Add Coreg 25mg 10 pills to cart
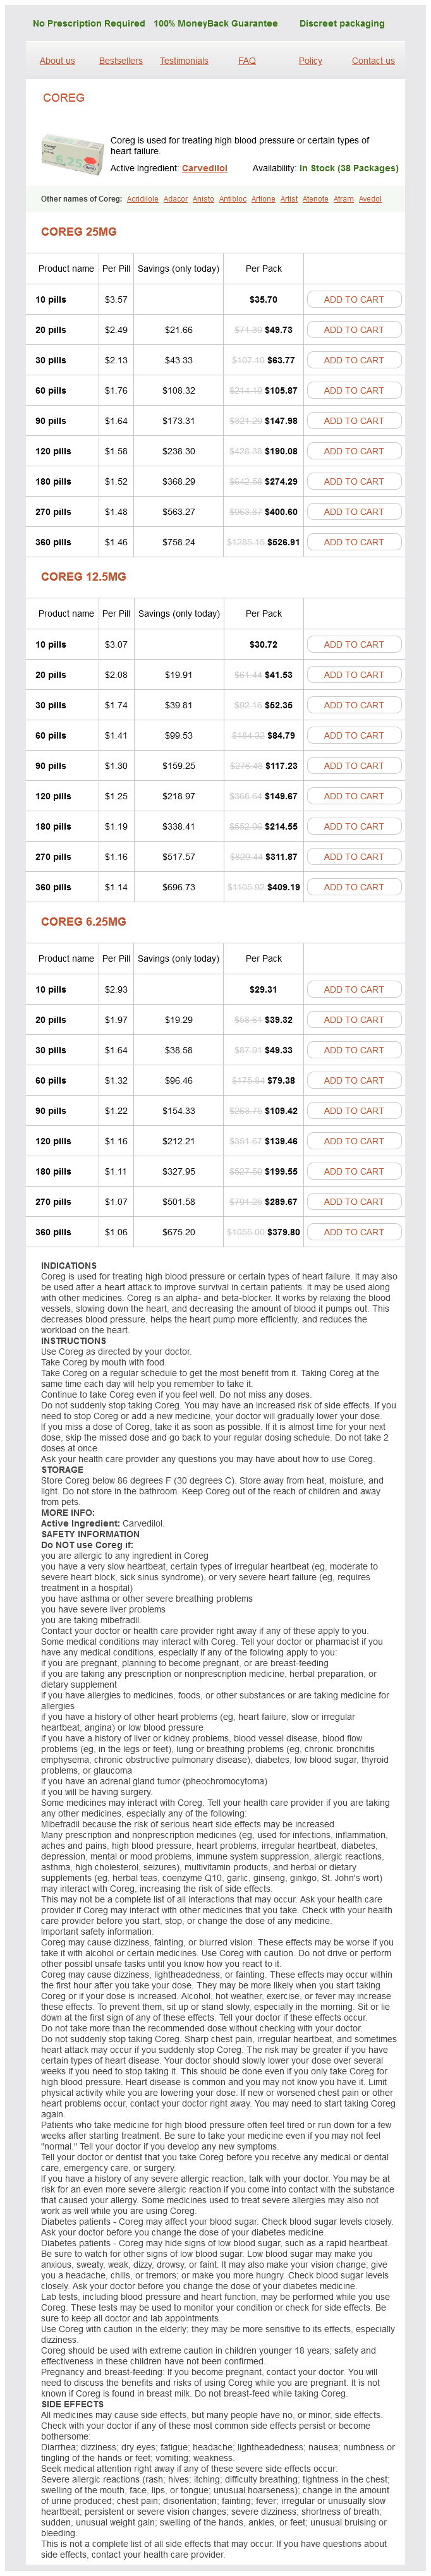 (353, 299)
